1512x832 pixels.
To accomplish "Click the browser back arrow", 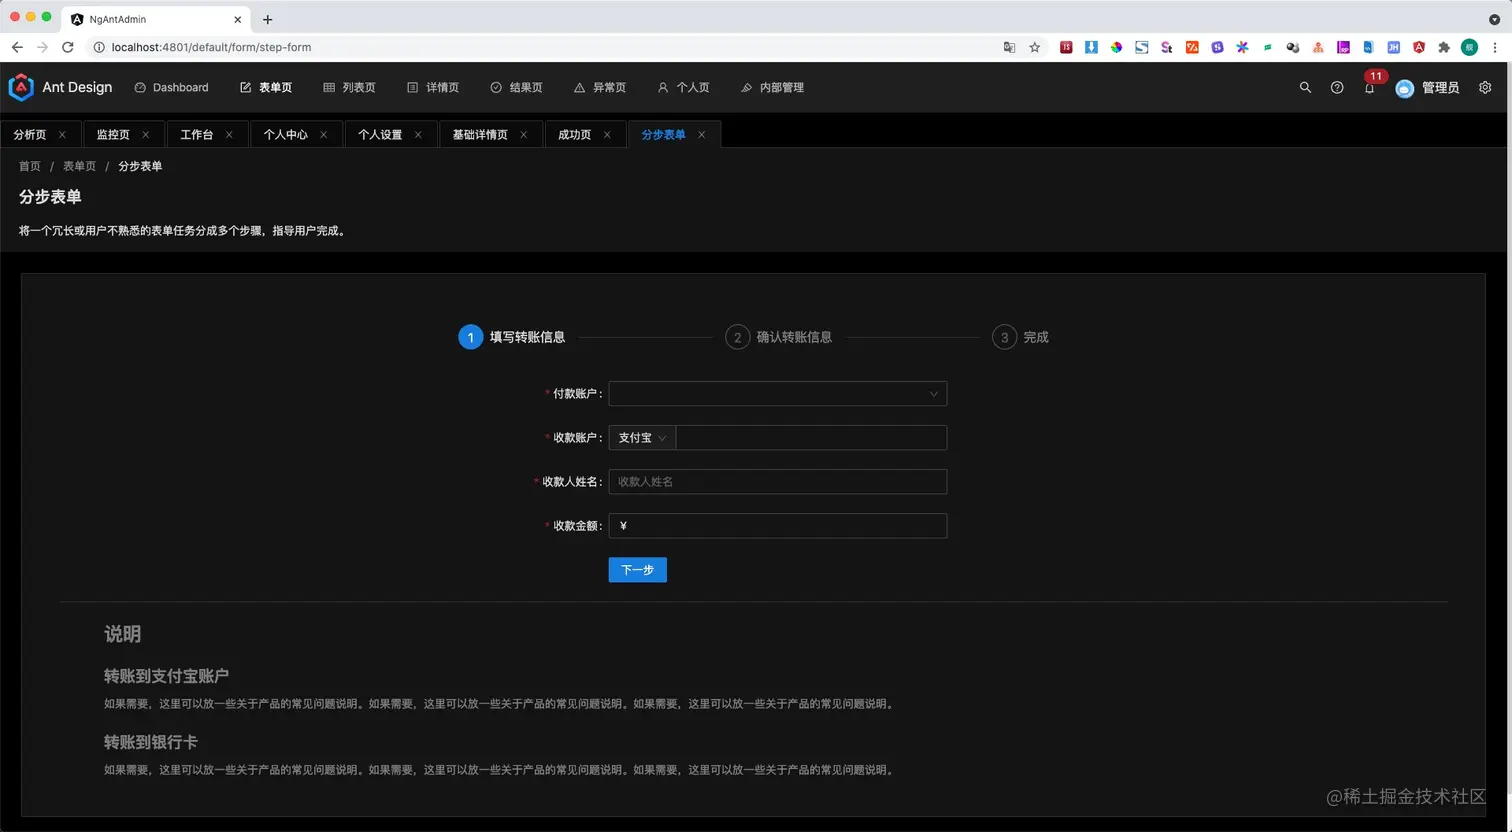I will (17, 47).
